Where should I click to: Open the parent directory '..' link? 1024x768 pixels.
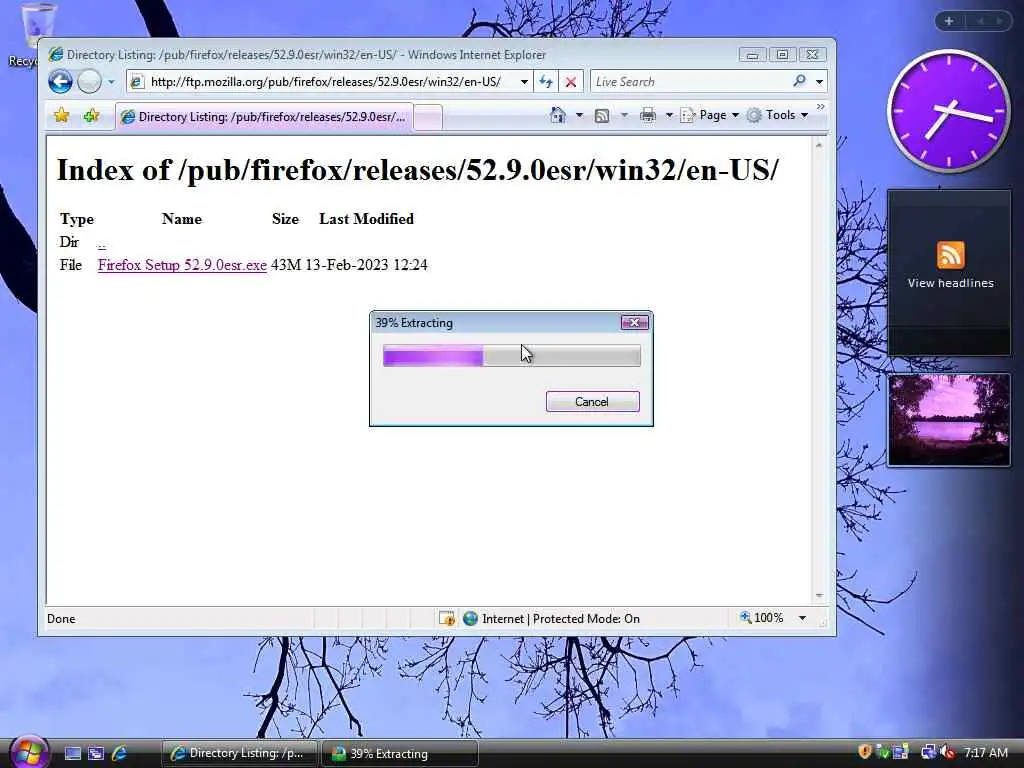click(102, 243)
